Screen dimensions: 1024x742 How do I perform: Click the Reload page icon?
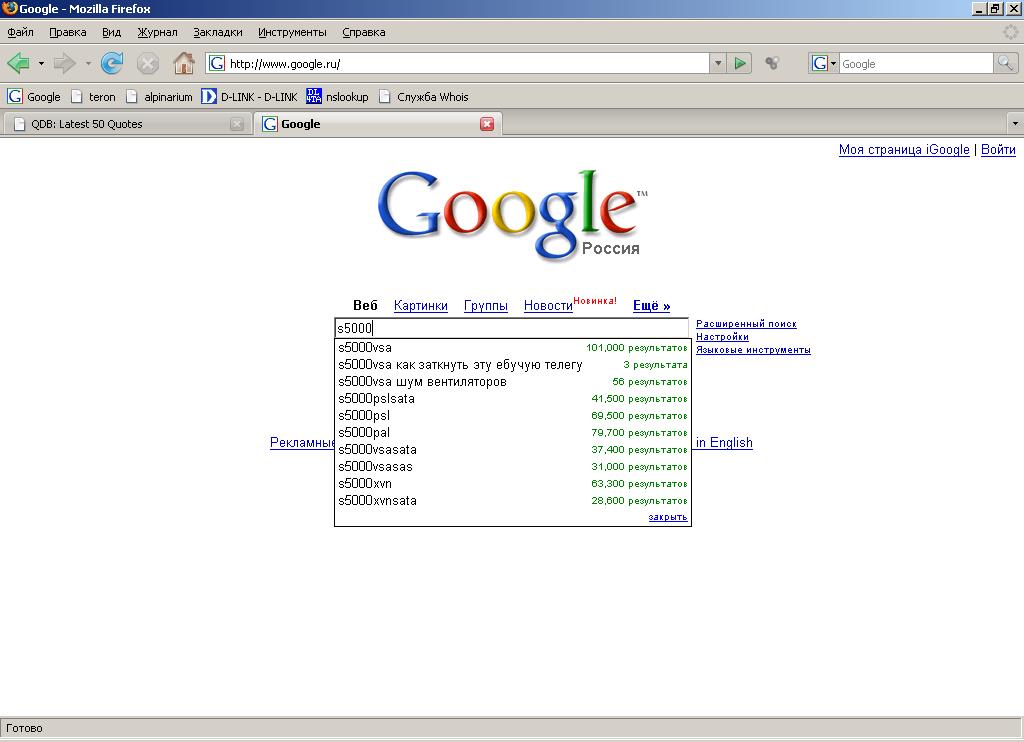(x=112, y=64)
